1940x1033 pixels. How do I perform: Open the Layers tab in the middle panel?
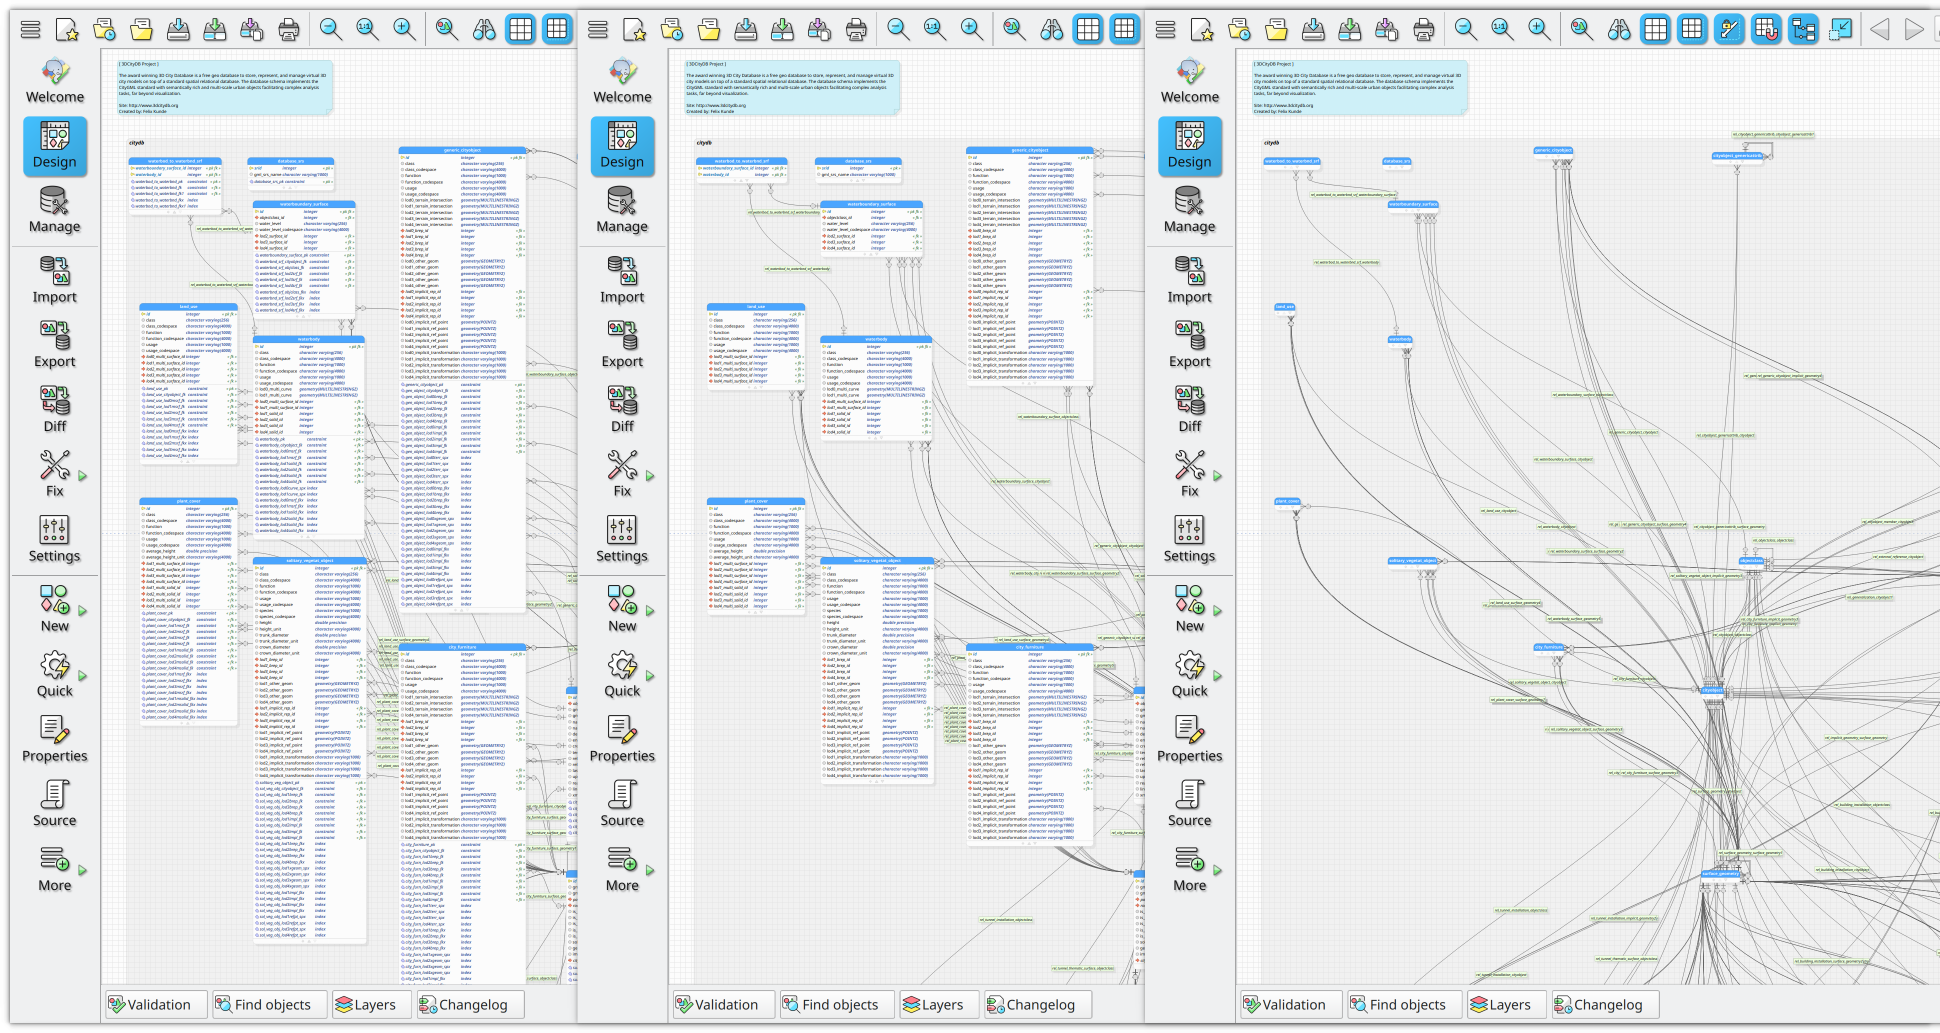(x=939, y=1005)
